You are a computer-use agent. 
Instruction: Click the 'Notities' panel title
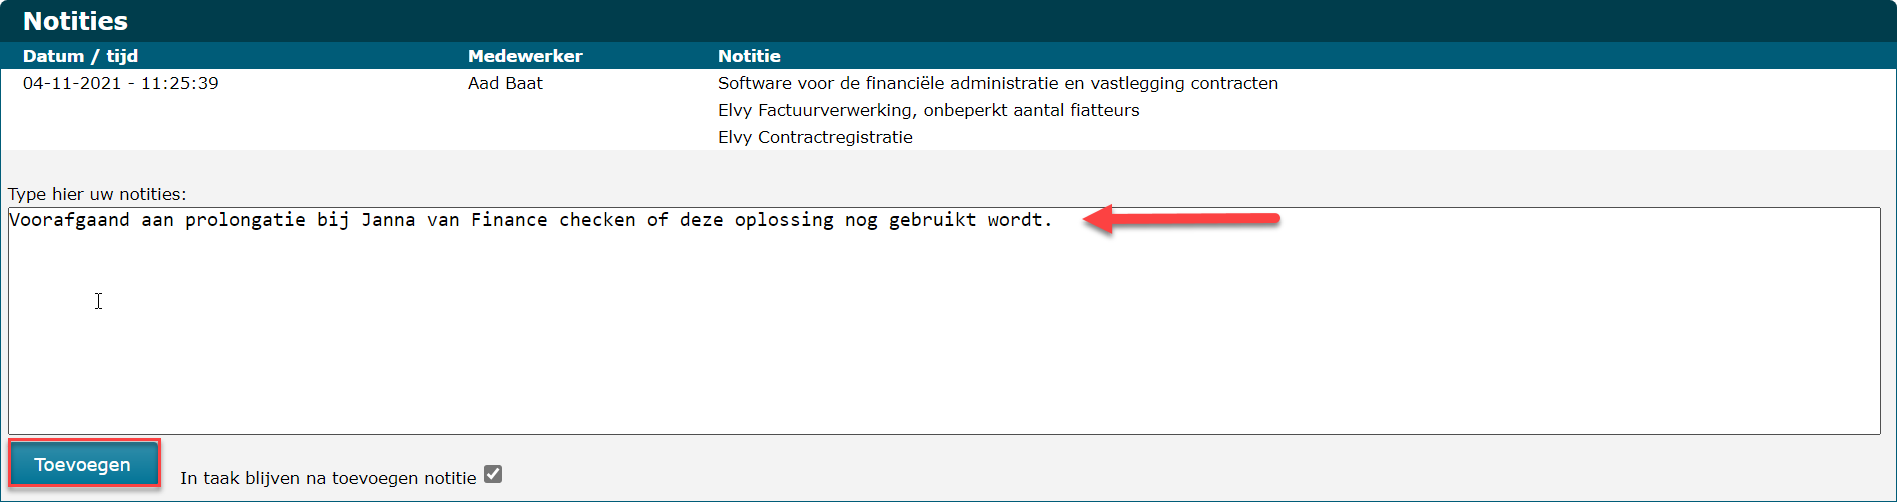tap(75, 21)
